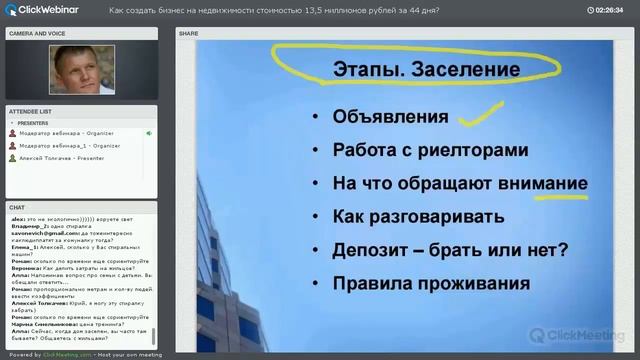Screen dimensions: 640x360
Task: Click Марина Синельникова's chat message about training price
Action: (68, 324)
